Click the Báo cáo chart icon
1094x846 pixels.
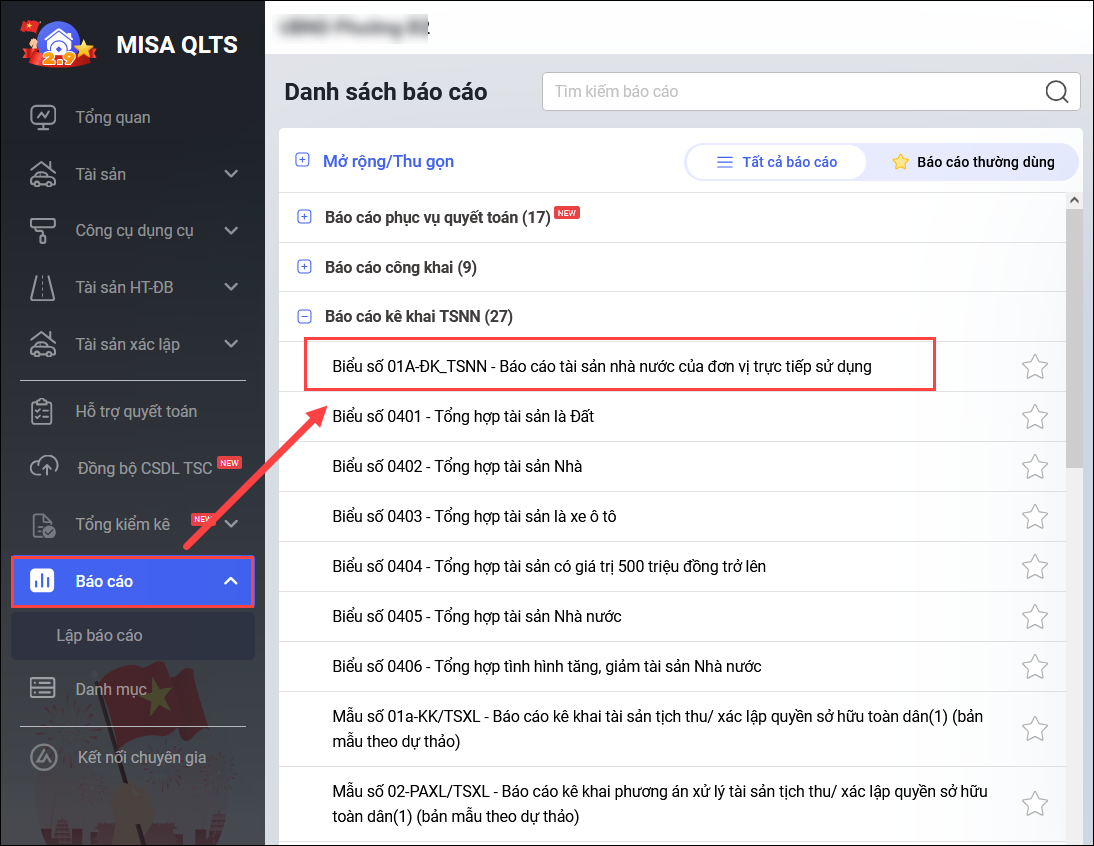(42, 580)
